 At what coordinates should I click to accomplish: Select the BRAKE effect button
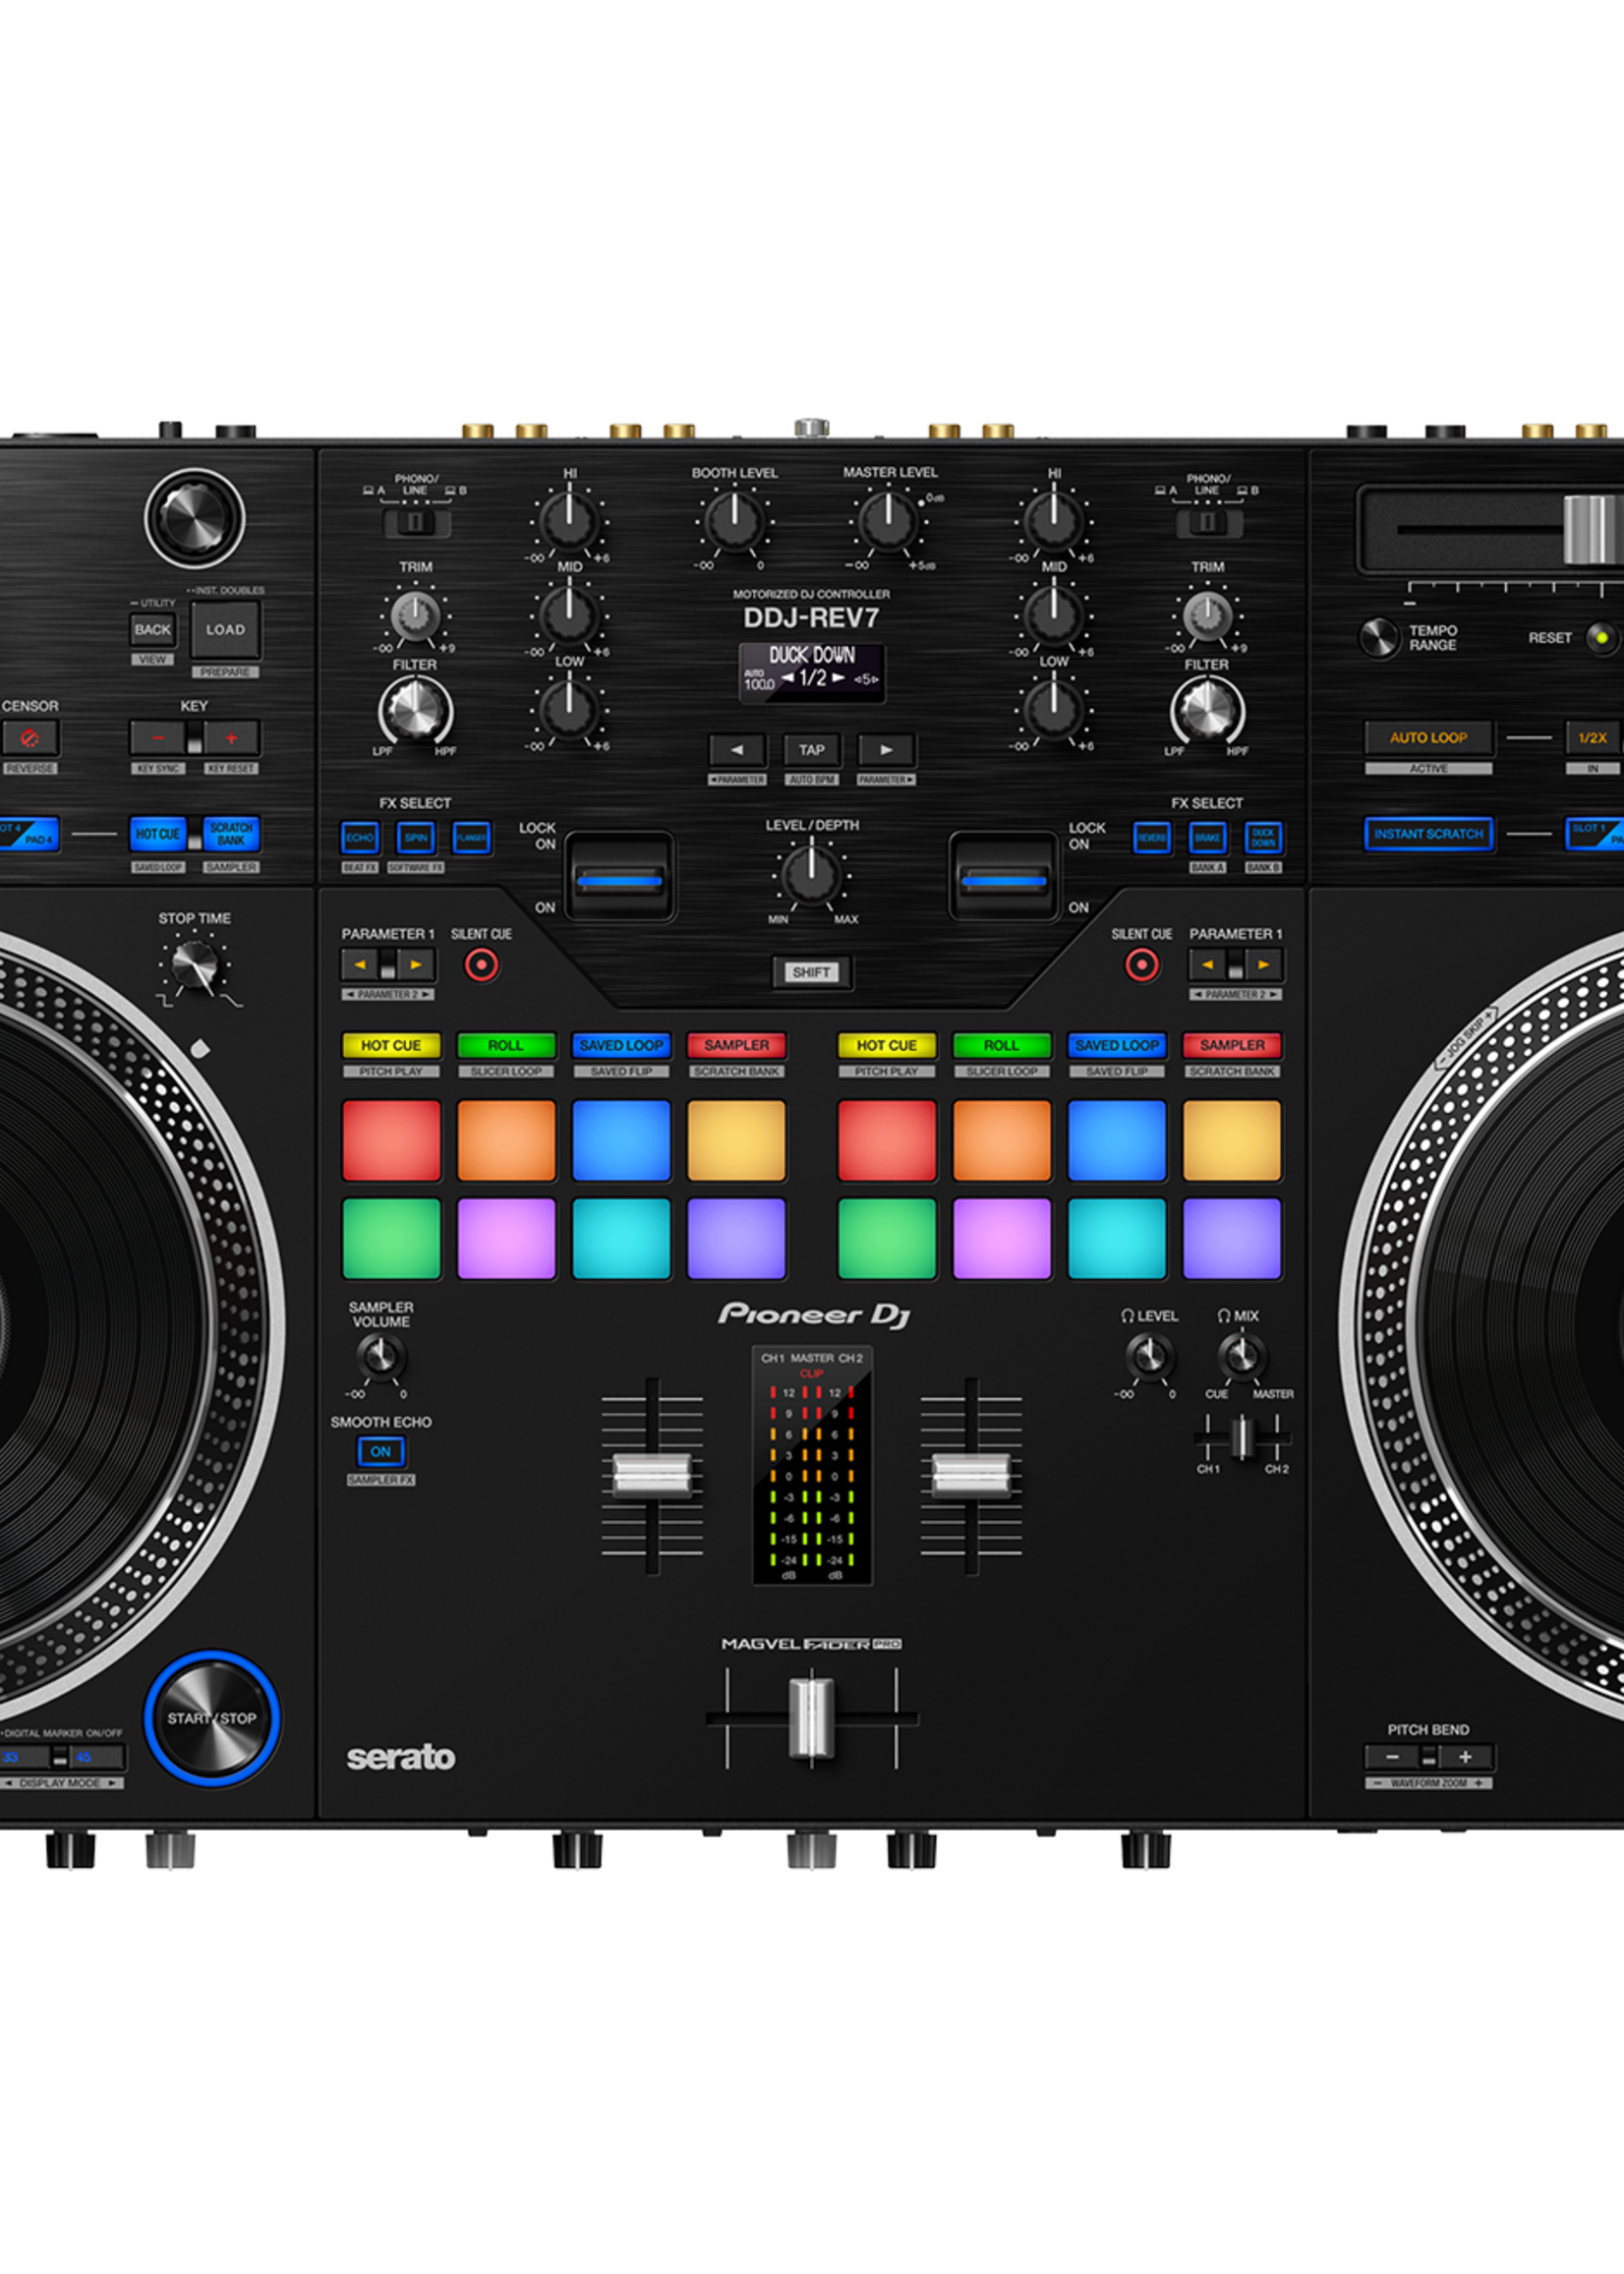click(x=1208, y=838)
